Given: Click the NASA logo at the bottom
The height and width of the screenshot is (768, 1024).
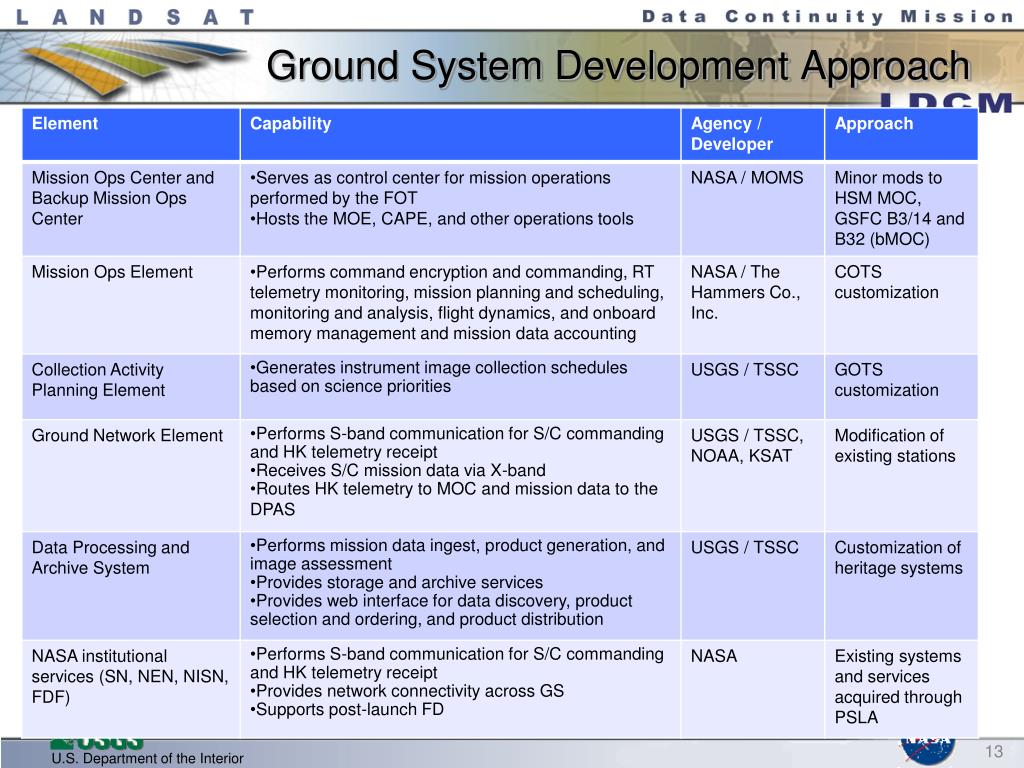Looking at the screenshot, I should 927,751.
